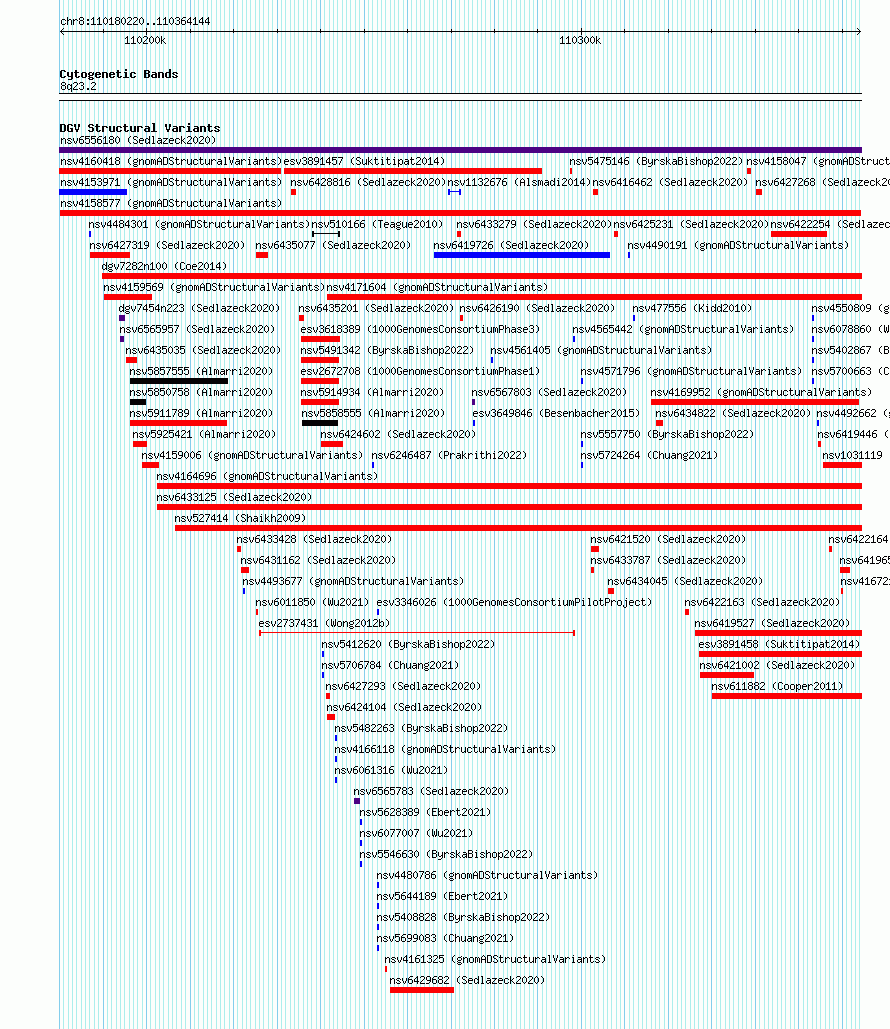
Task: Click nsv5482263 (ByrskaBishop2022) label
Action: (x=421, y=728)
